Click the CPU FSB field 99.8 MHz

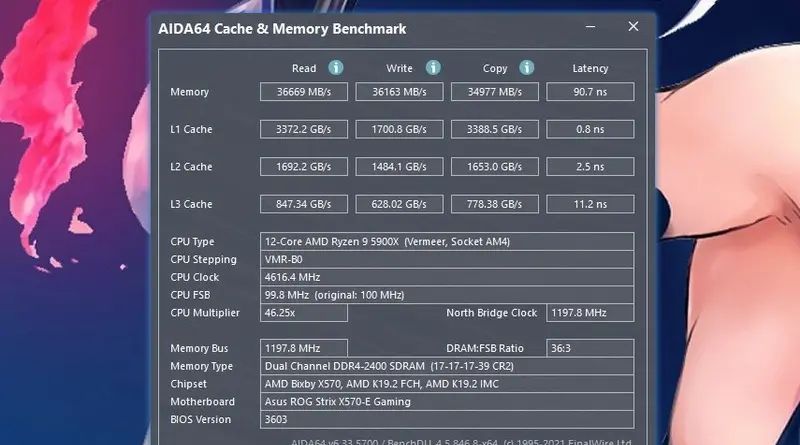tap(447, 295)
